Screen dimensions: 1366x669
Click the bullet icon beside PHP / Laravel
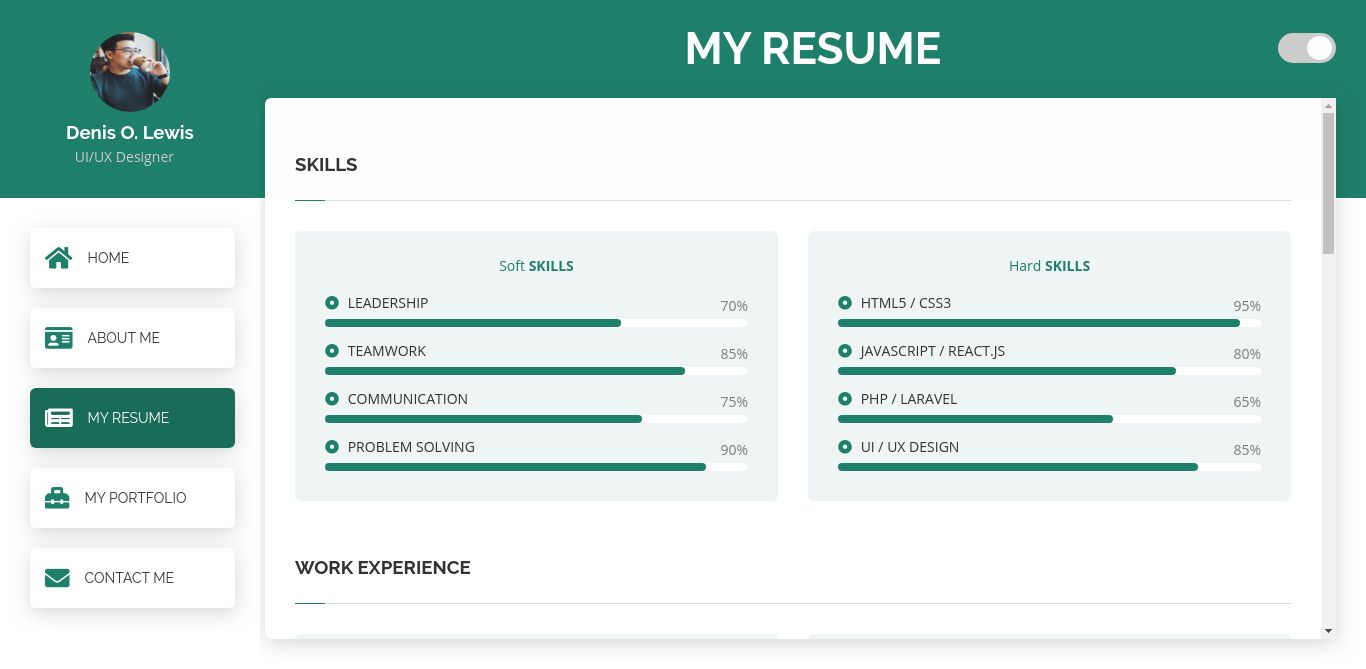[x=845, y=399]
